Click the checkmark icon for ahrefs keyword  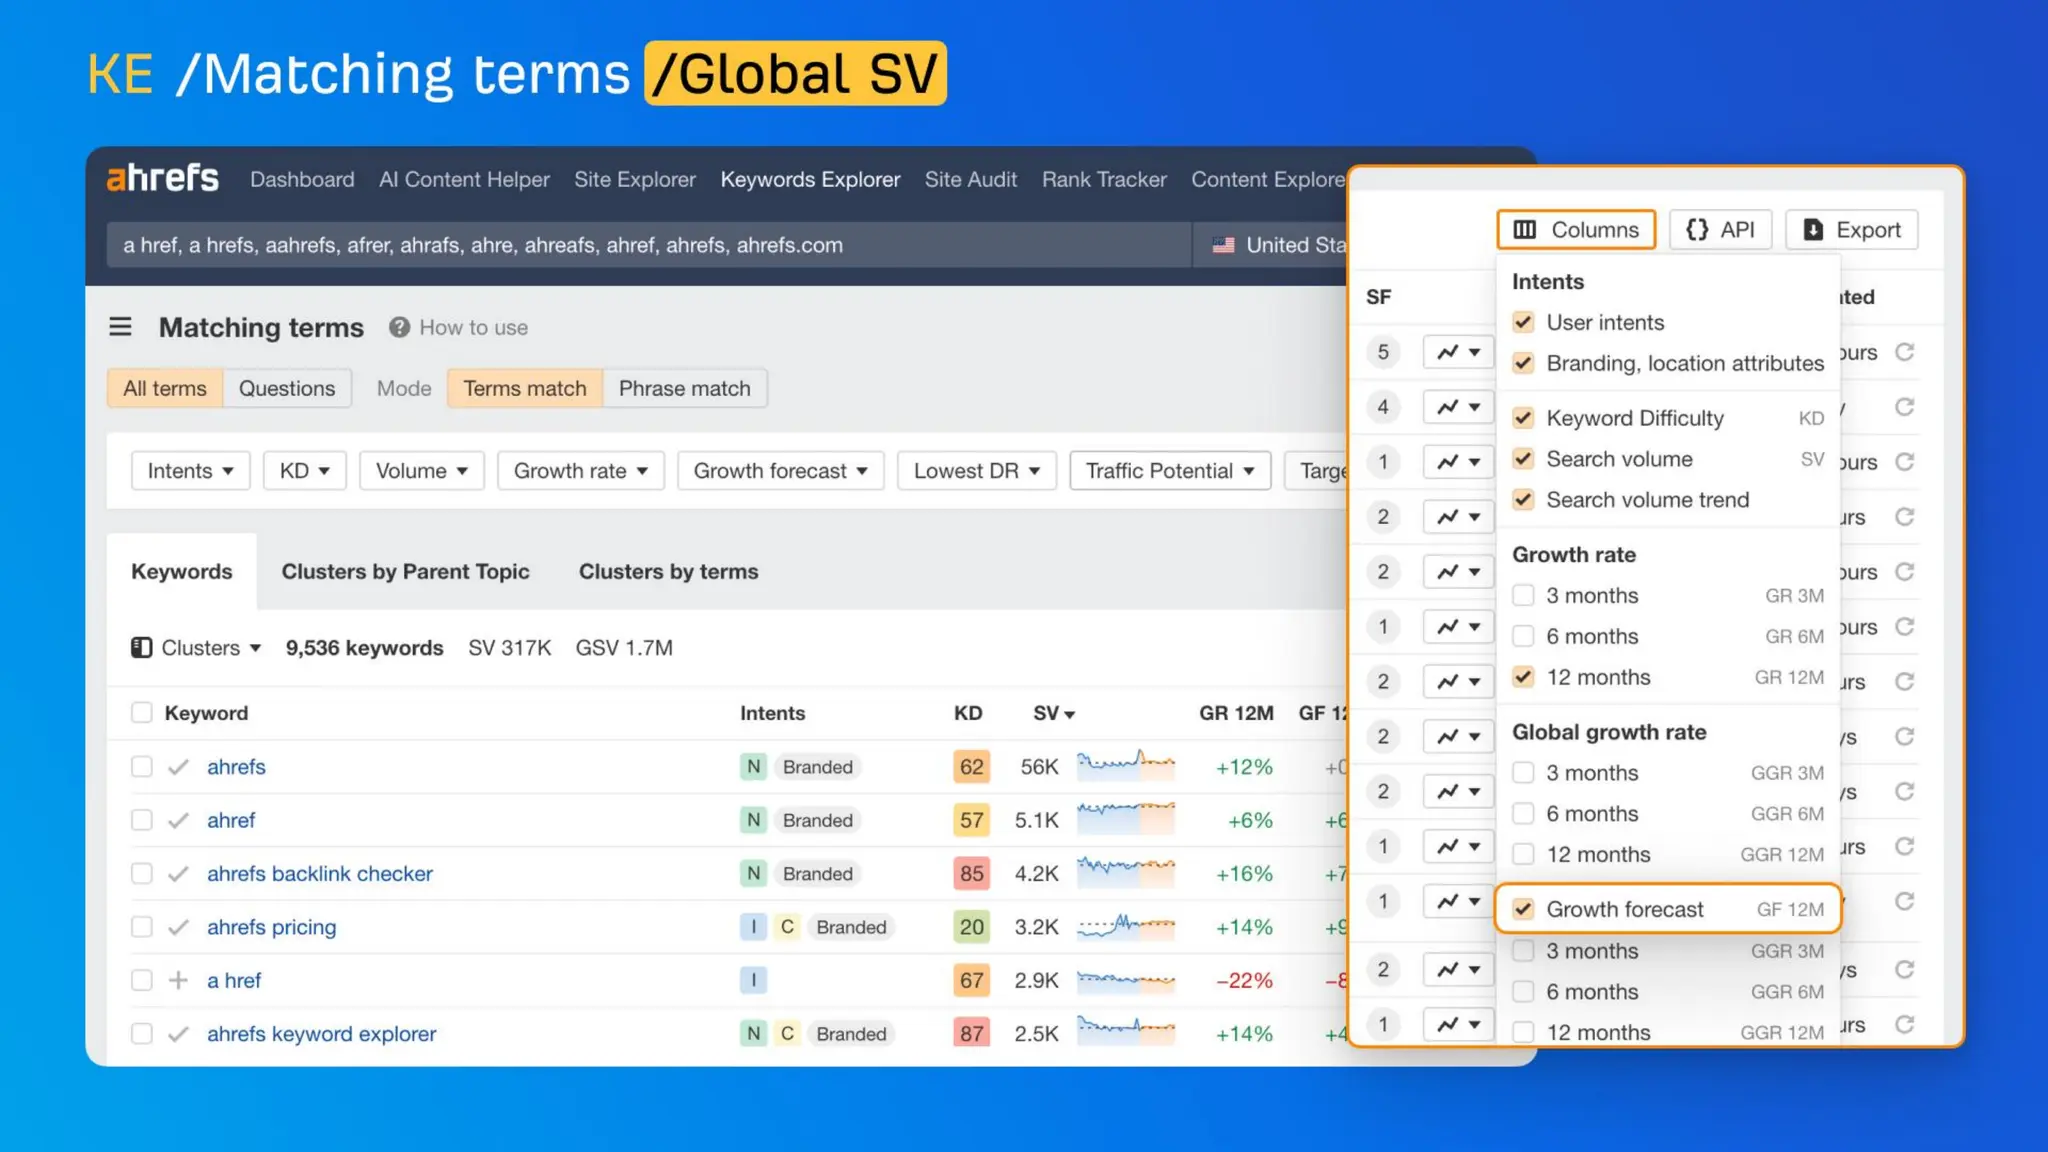(178, 767)
